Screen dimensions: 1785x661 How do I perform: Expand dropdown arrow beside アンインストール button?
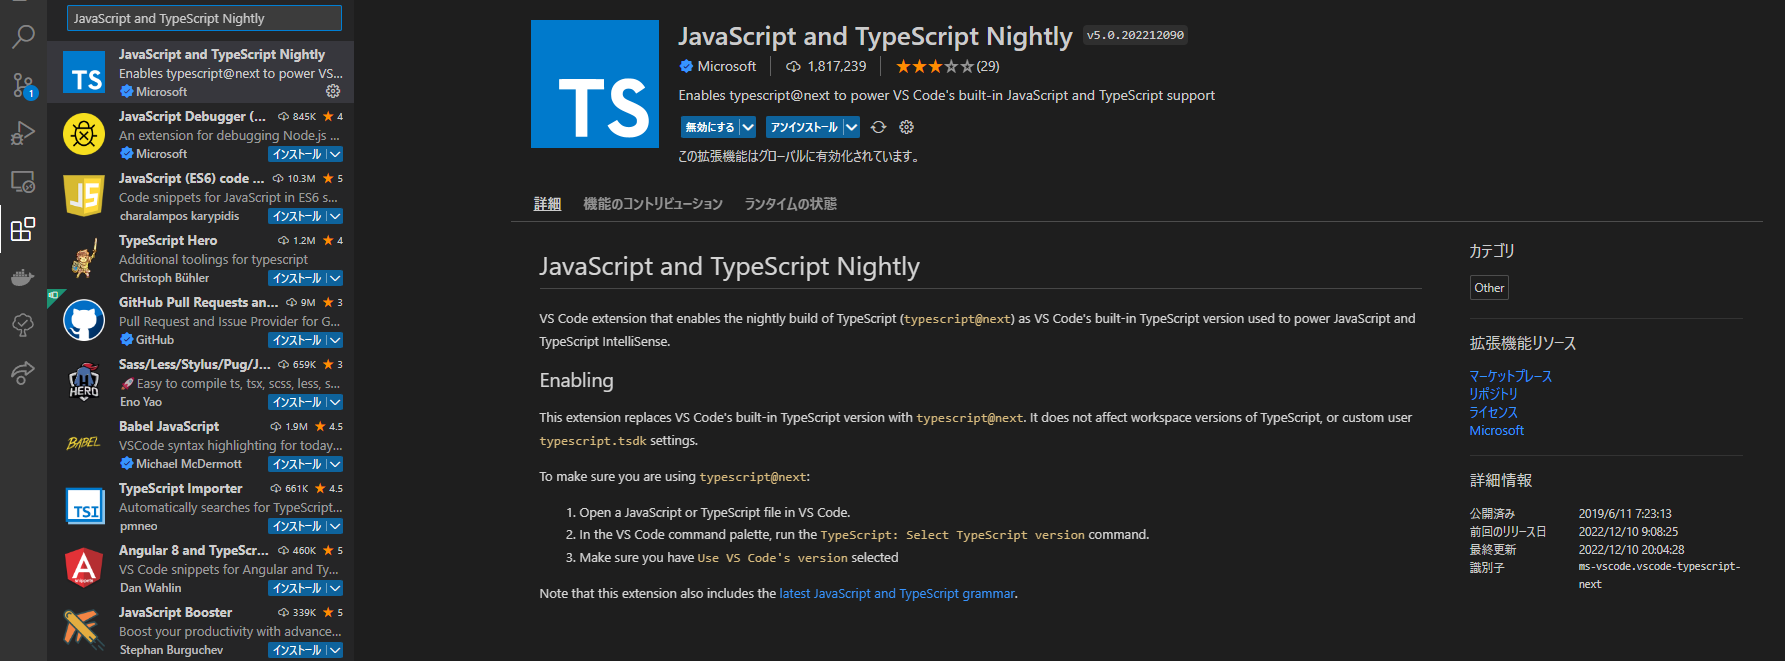(x=851, y=127)
